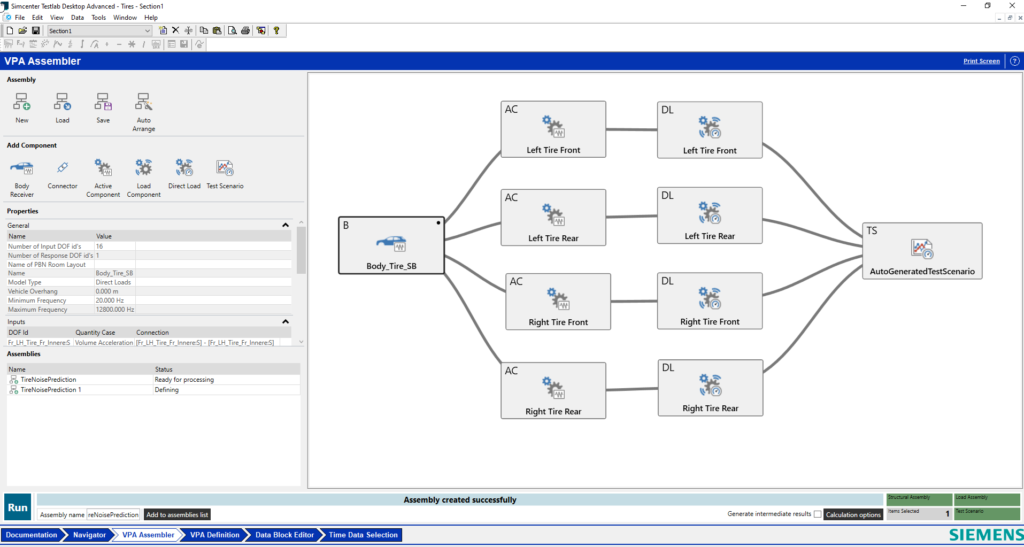This screenshot has height=547, width=1024.
Task: Open the Tools menu
Action: pyautogui.click(x=99, y=17)
